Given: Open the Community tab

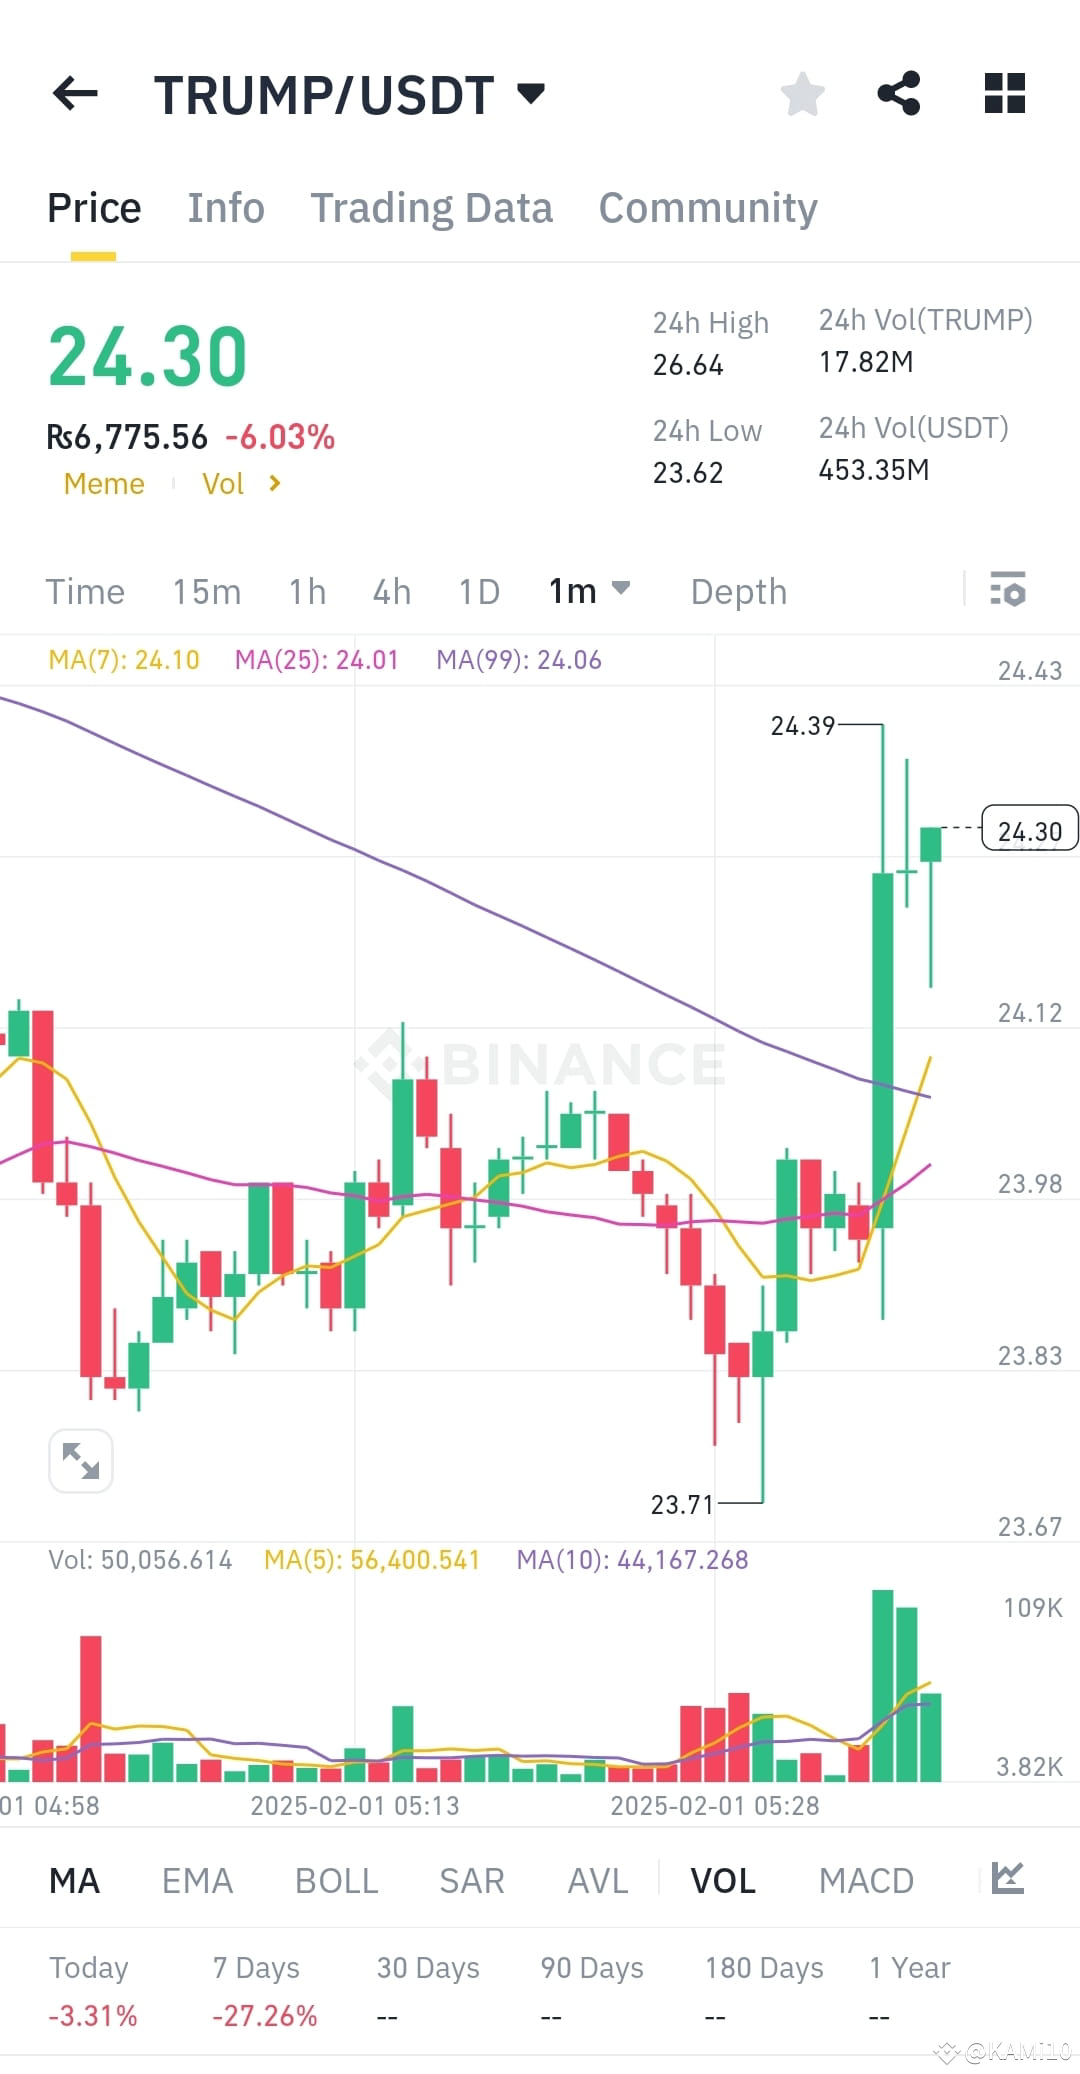Looking at the screenshot, I should point(707,207).
